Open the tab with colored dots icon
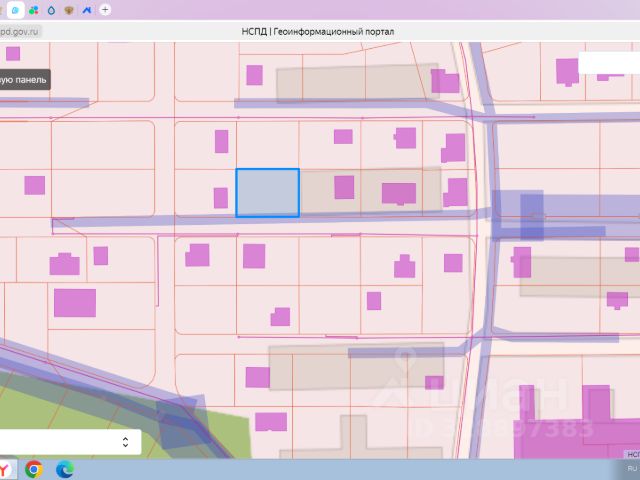The width and height of the screenshot is (640, 480). (33, 10)
